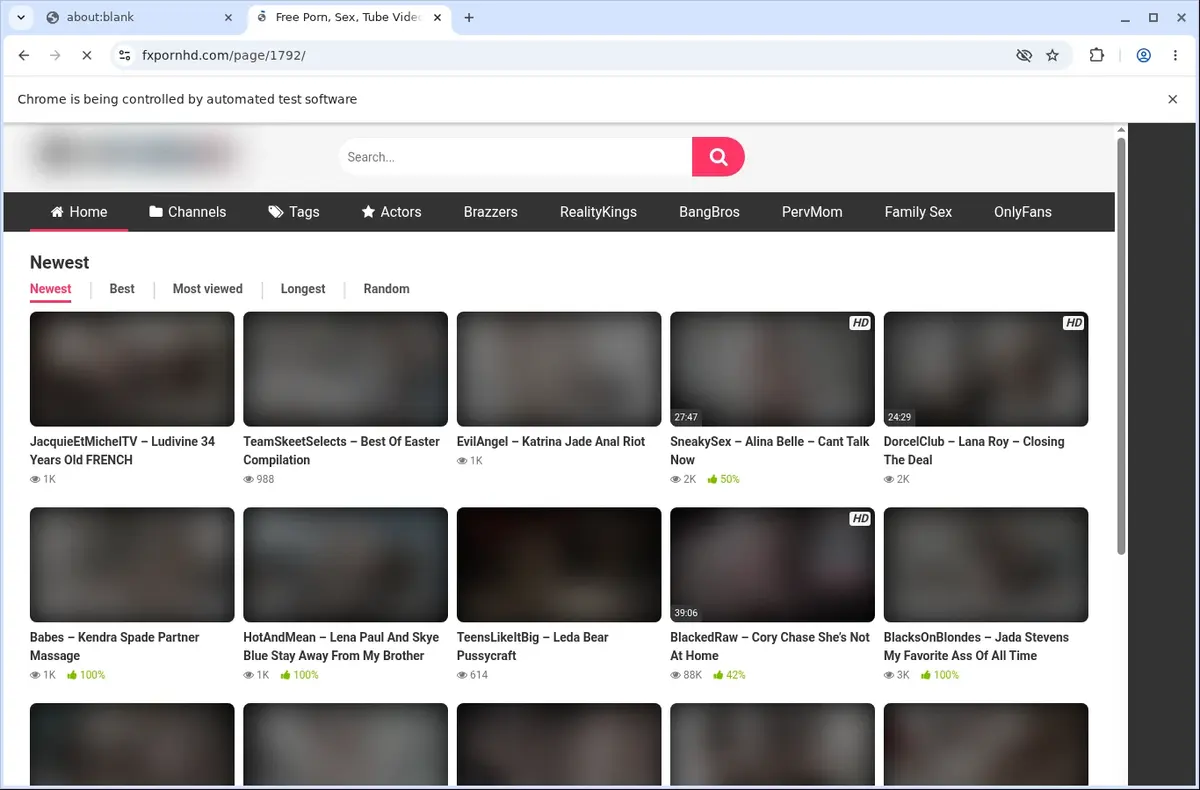Select the OnlyFans nav link

[1022, 212]
